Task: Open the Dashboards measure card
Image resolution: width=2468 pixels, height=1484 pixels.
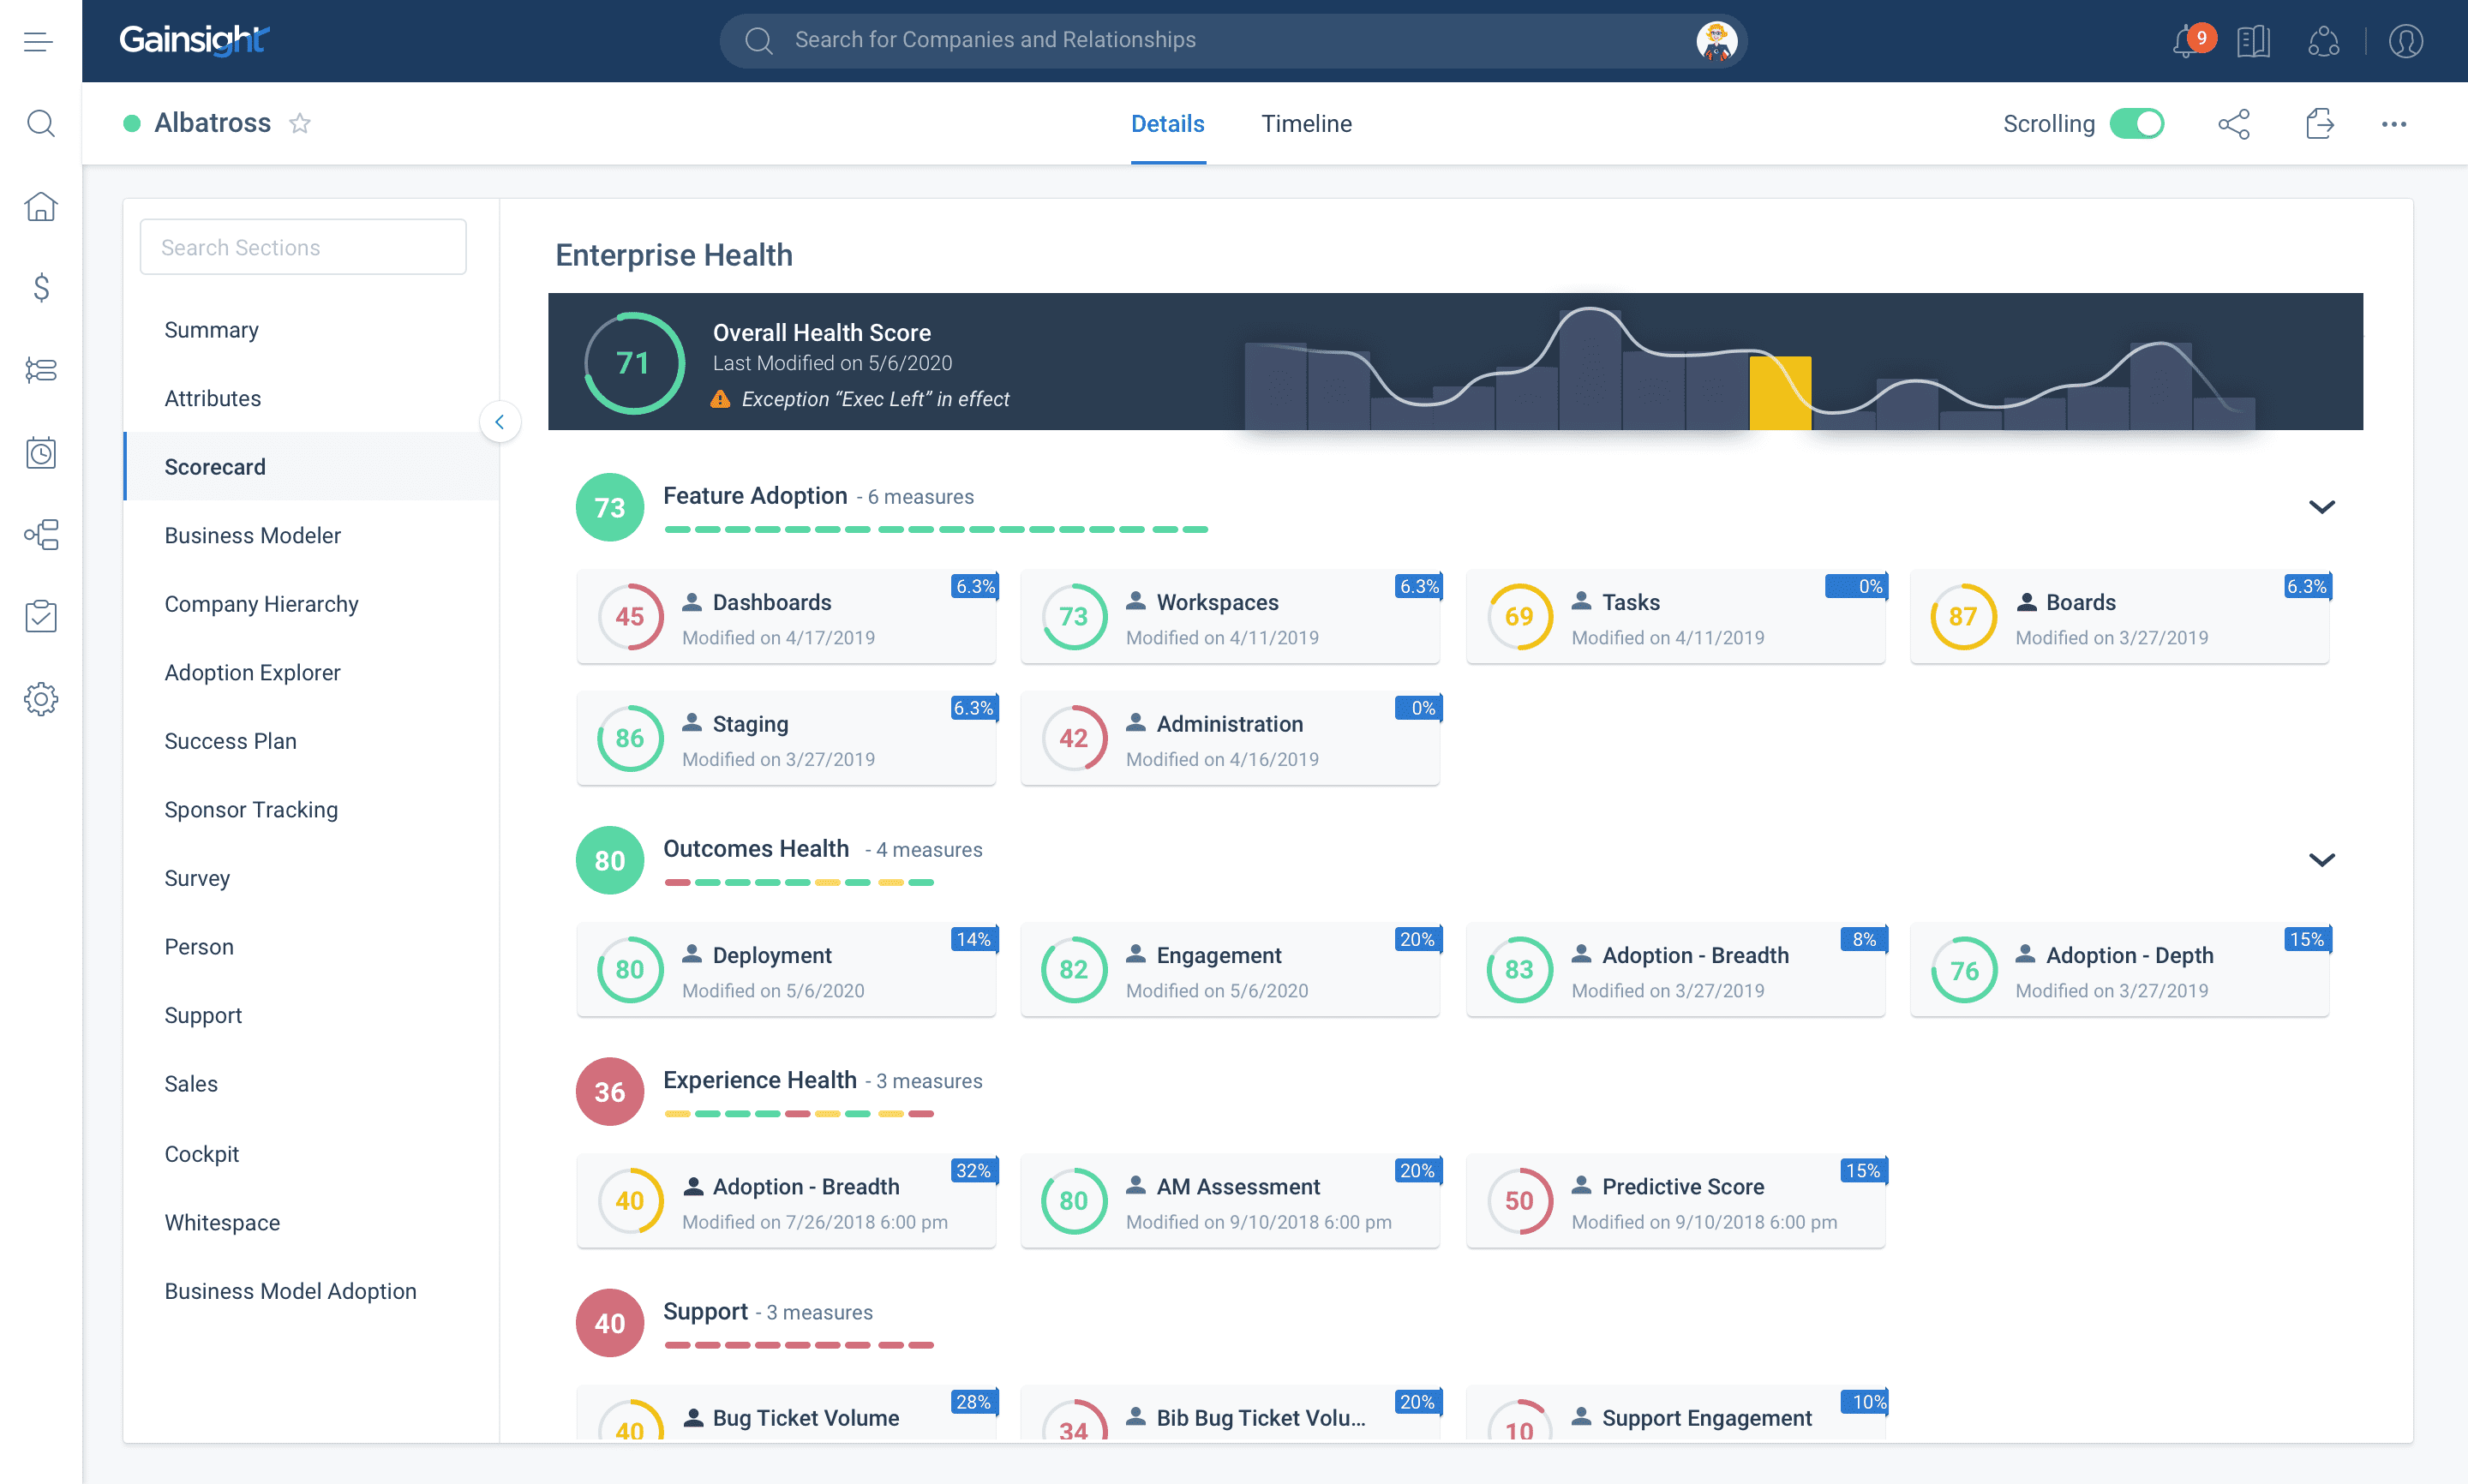Action: (x=786, y=617)
